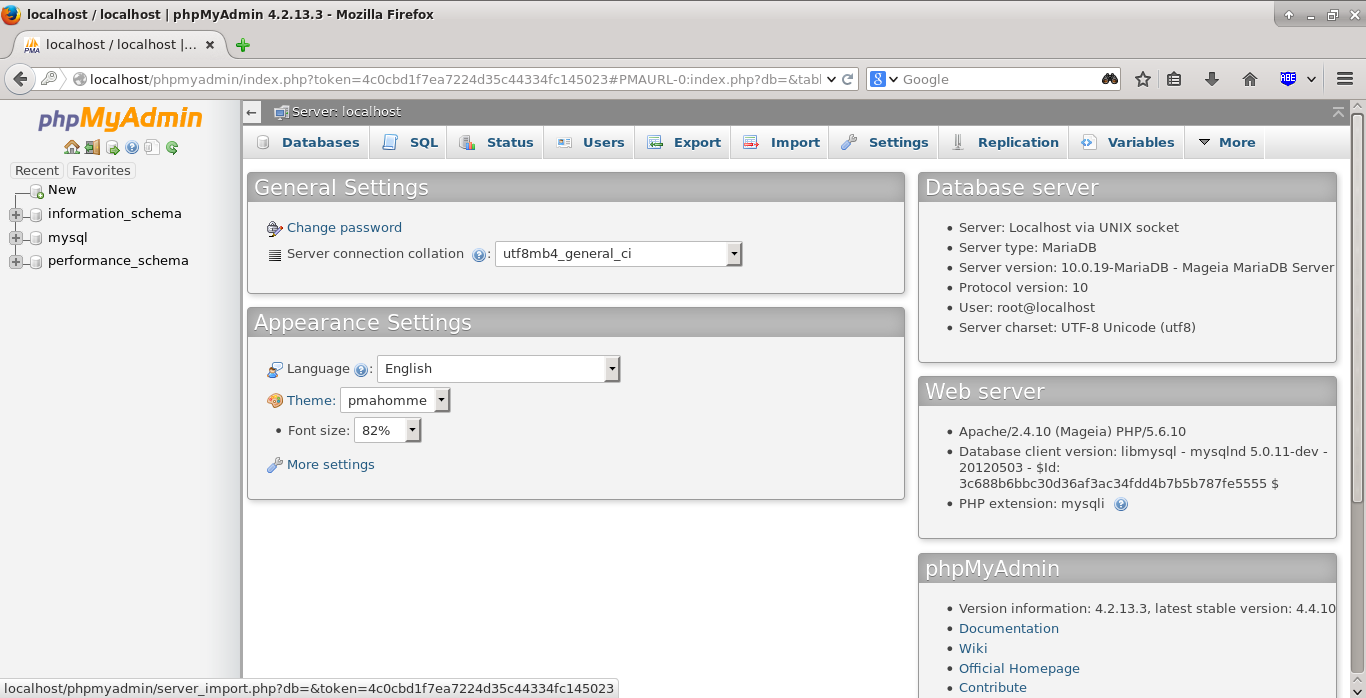Open the Wiki link
Viewport: 1366px width, 698px height.
click(x=973, y=649)
